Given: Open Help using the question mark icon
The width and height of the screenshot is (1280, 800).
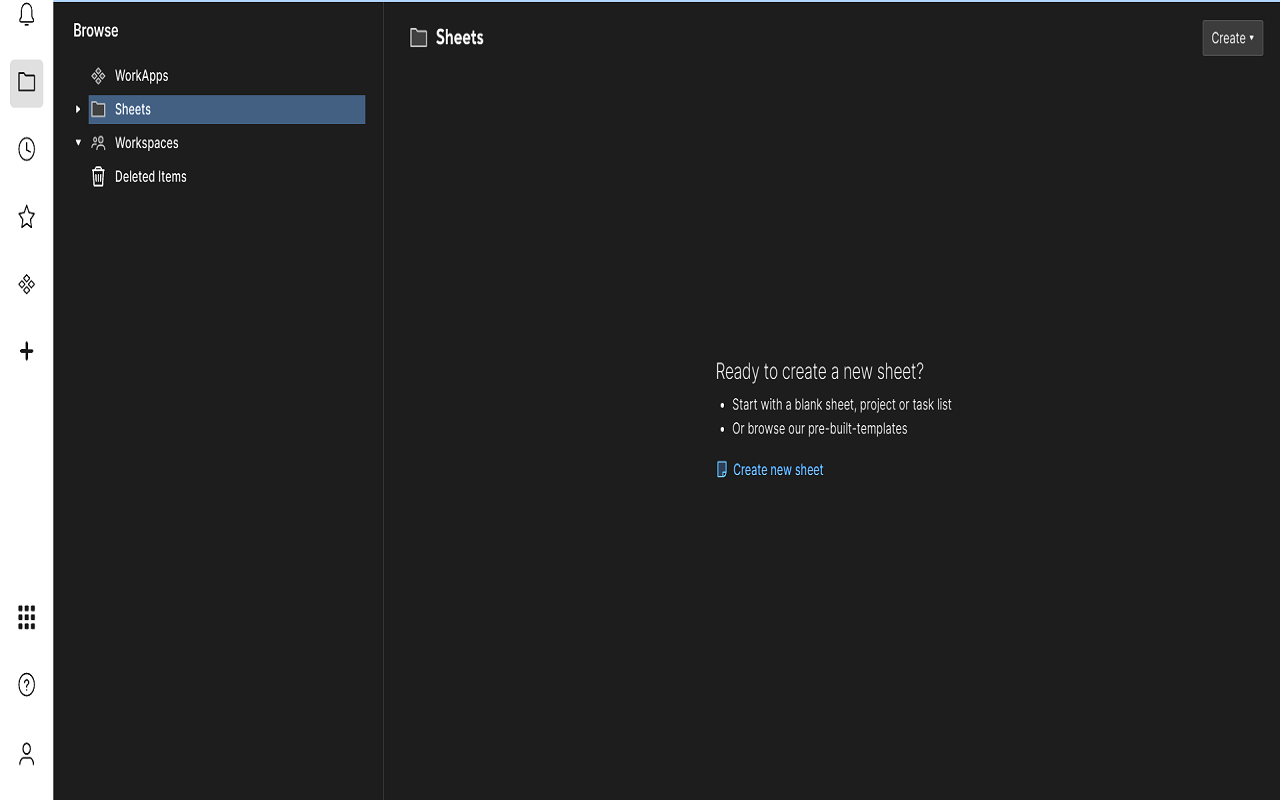Looking at the screenshot, I should click(x=26, y=684).
